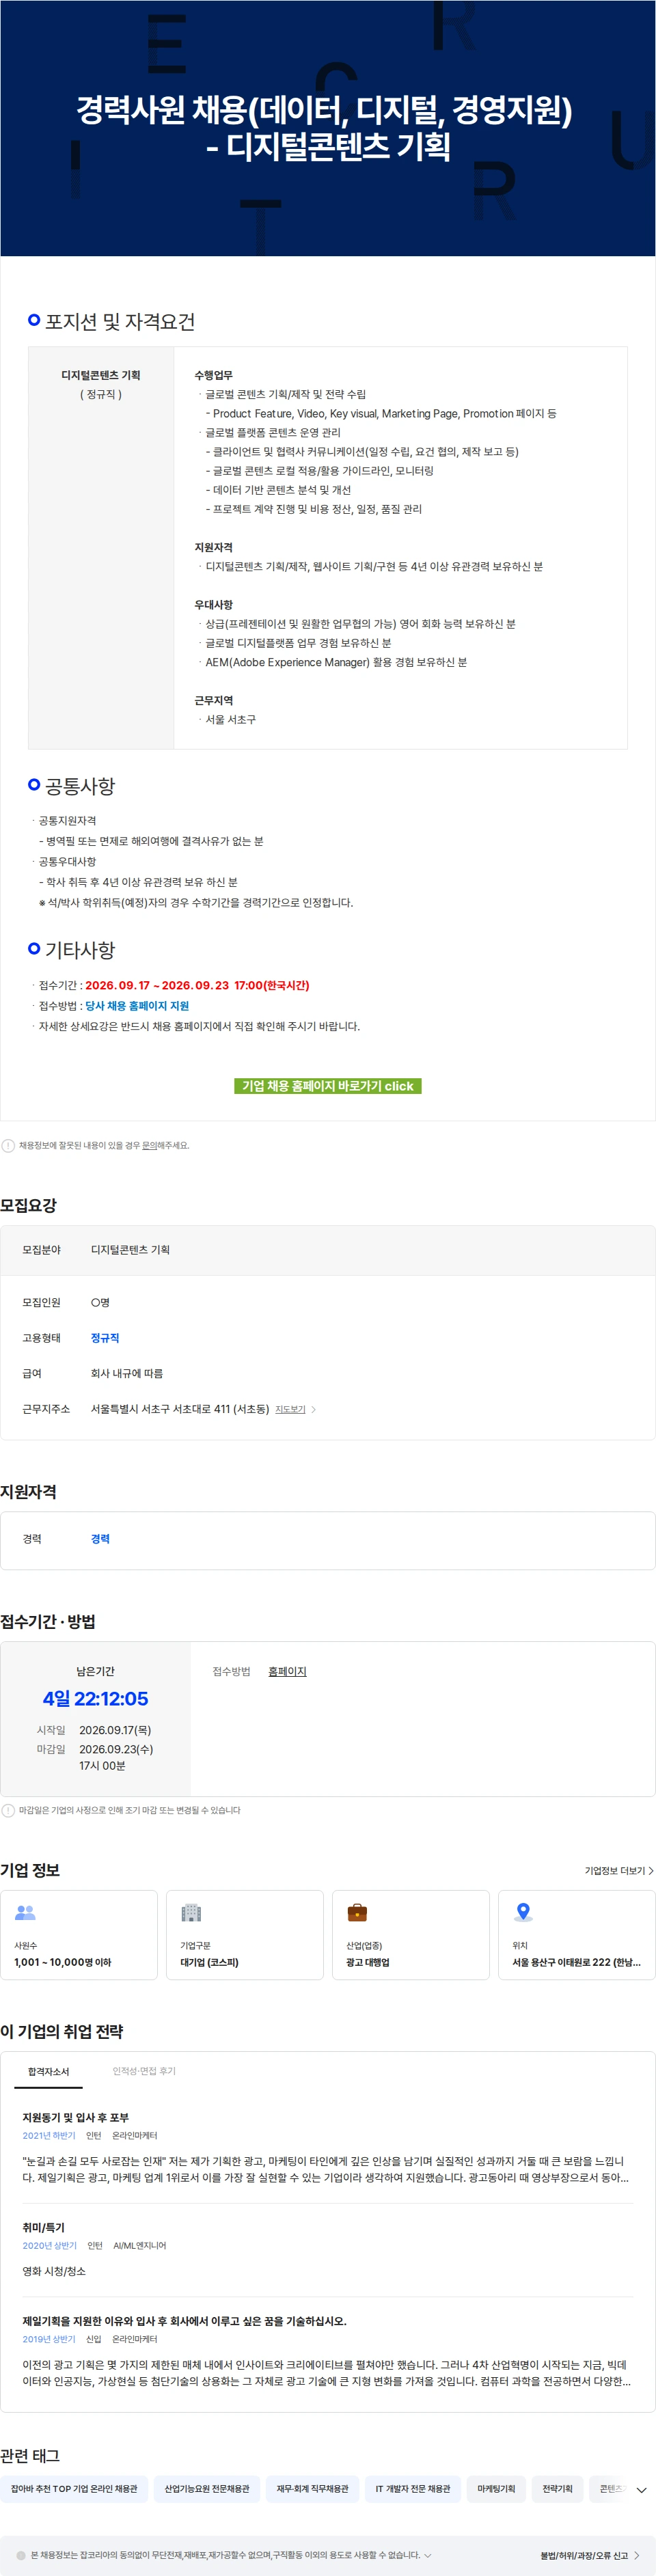Viewport: 656px width, 2576px height.
Task: Click the 온라인마케터 label under 지원동기 essay
Action: [134, 2135]
